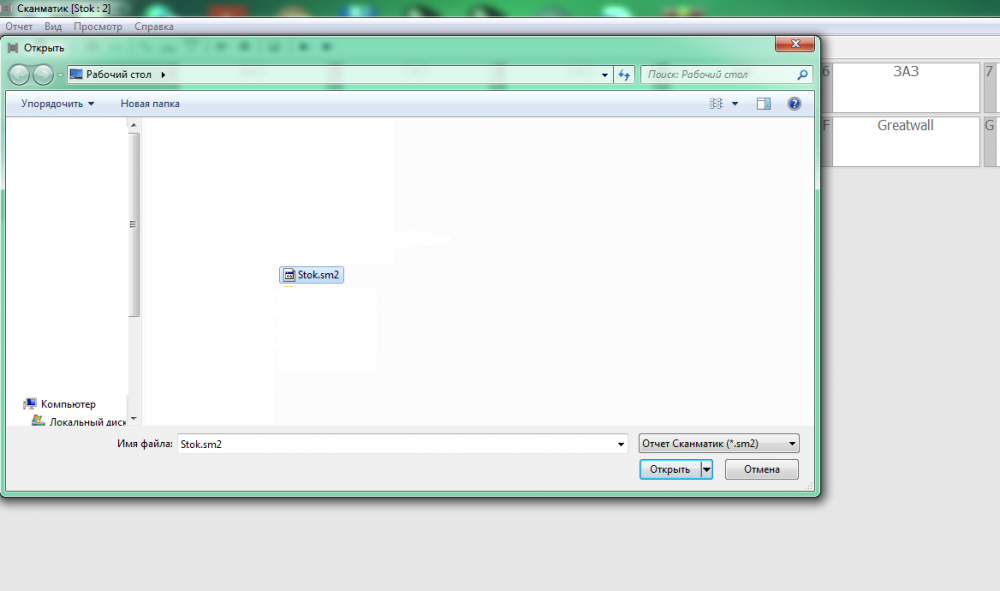This screenshot has height=591, width=1000.
Task: Click the Локальный диск drive icon
Action: click(38, 422)
